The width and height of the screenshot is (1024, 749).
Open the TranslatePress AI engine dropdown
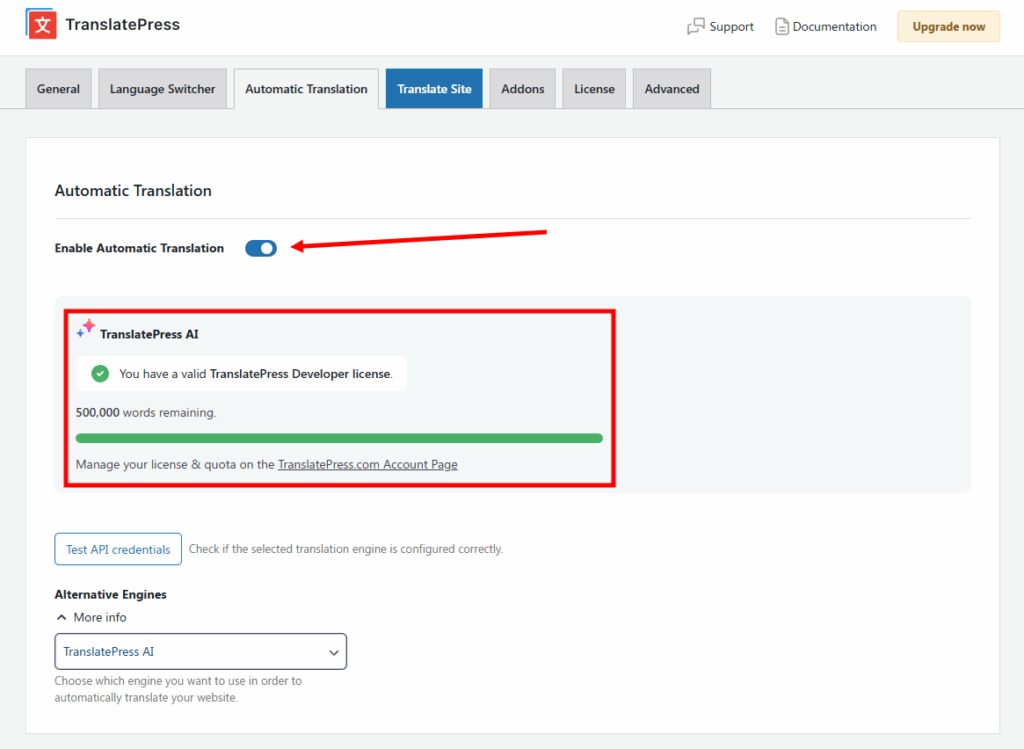200,652
